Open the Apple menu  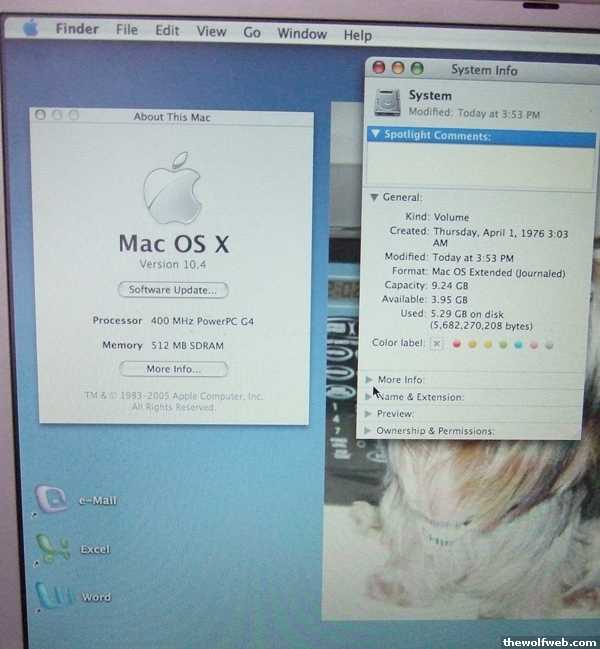(30, 28)
